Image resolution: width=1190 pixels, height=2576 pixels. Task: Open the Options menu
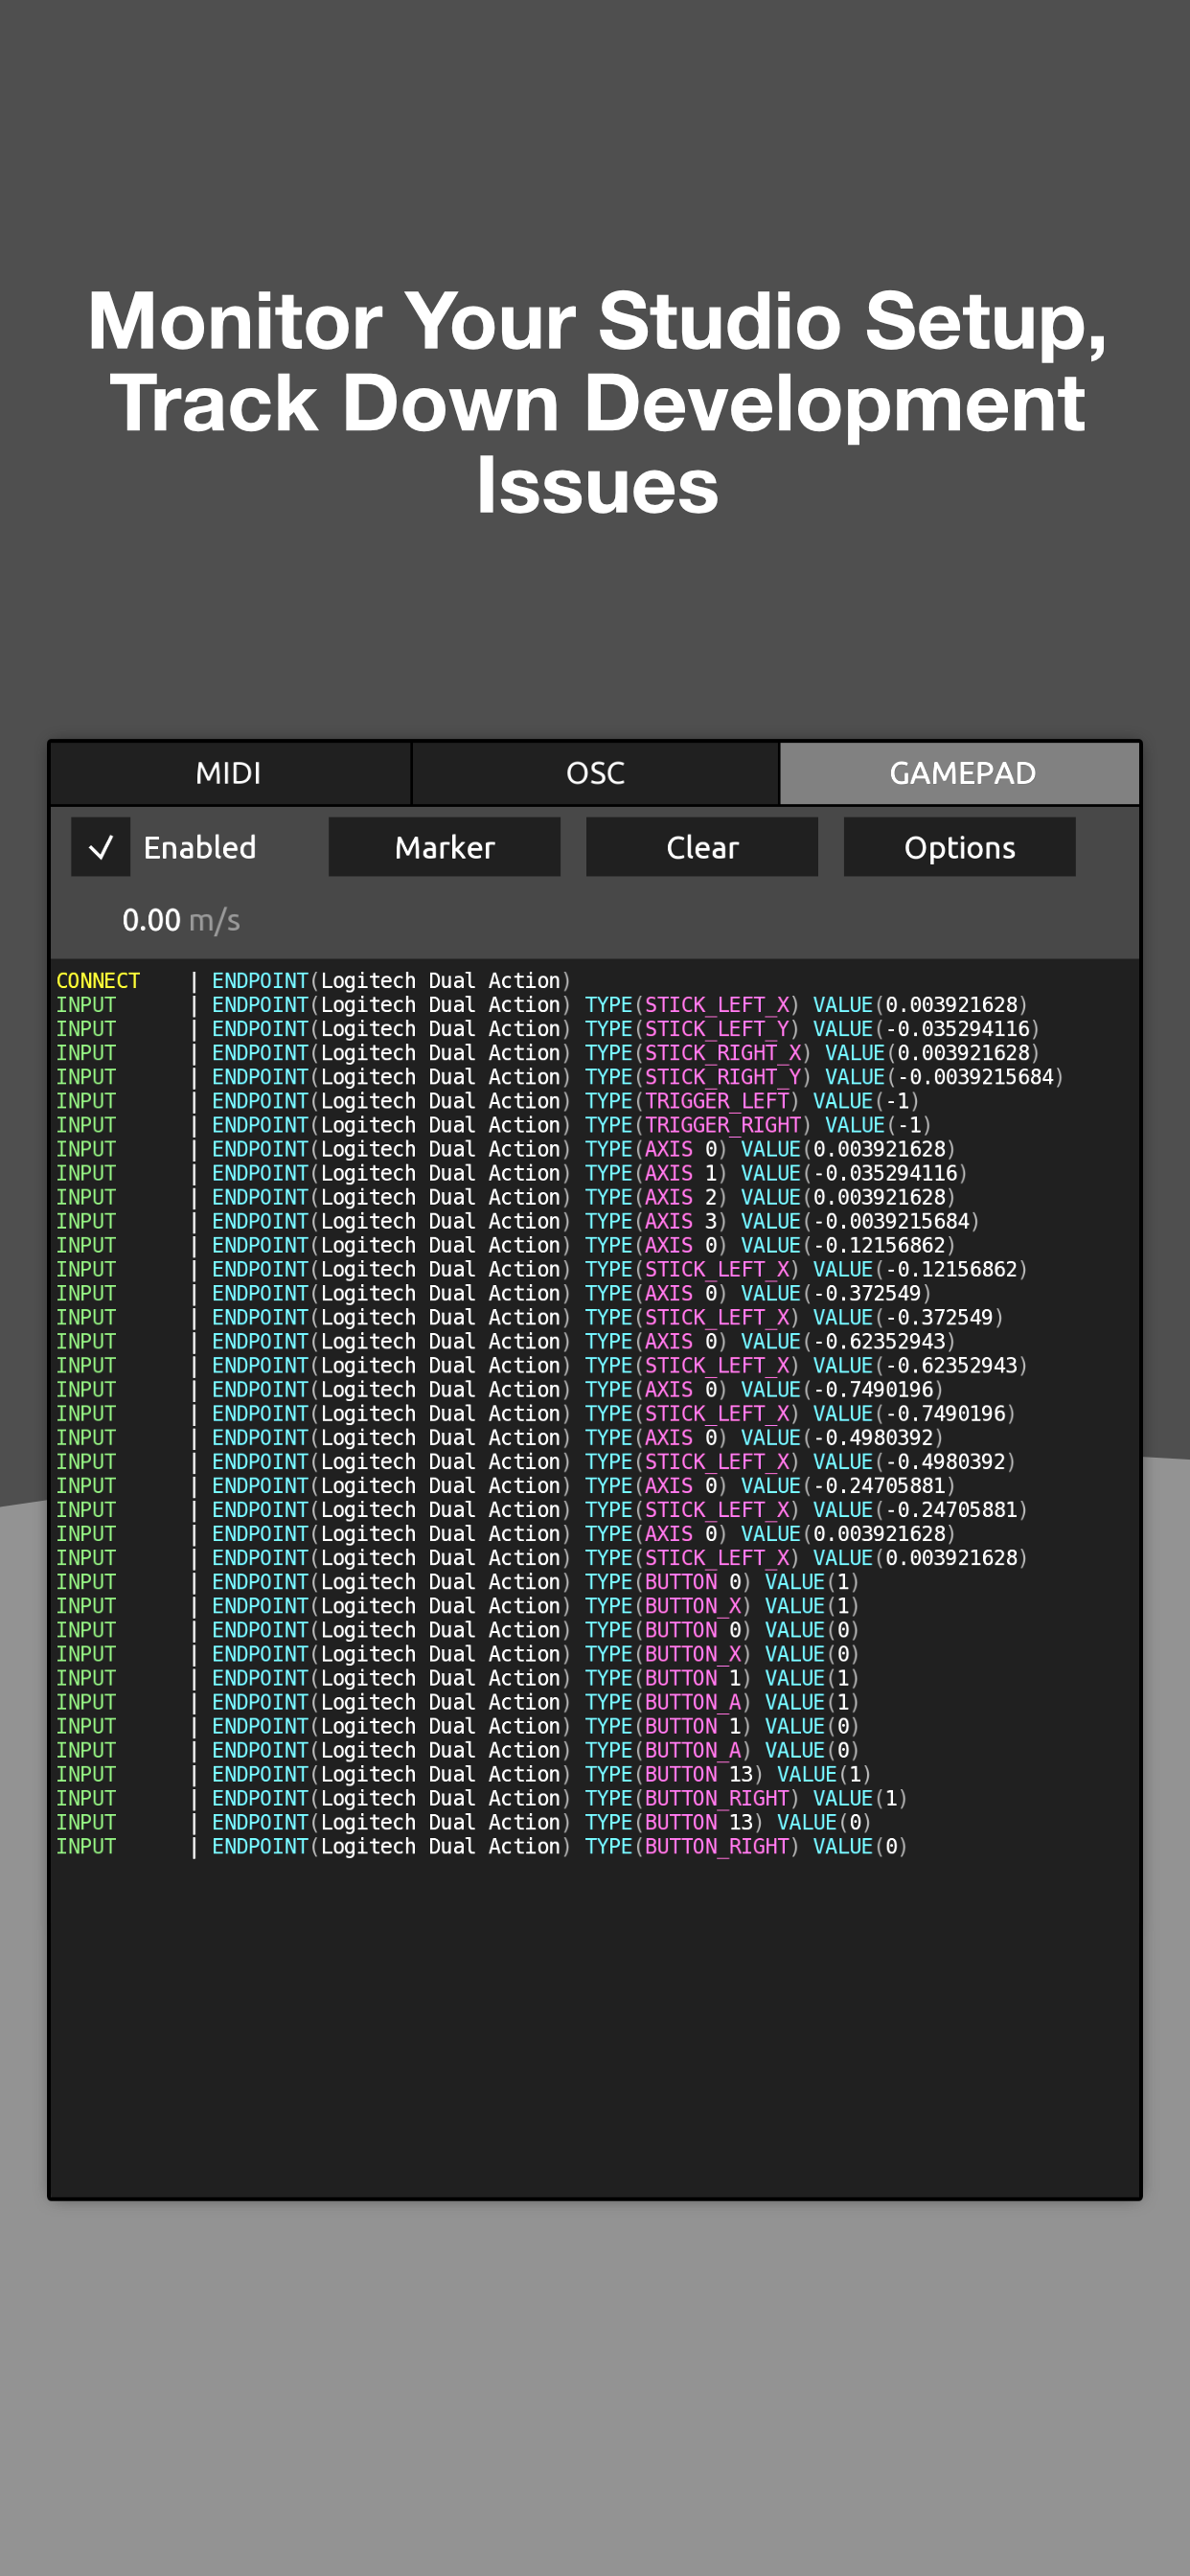point(959,847)
